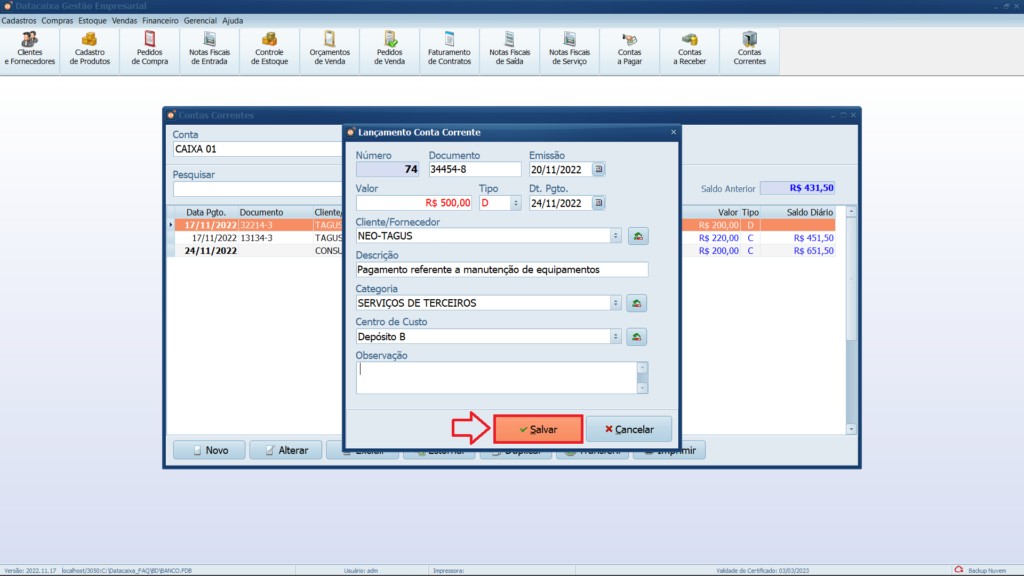Open Controle de Estoque icon
This screenshot has width=1024, height=576.
(x=270, y=48)
